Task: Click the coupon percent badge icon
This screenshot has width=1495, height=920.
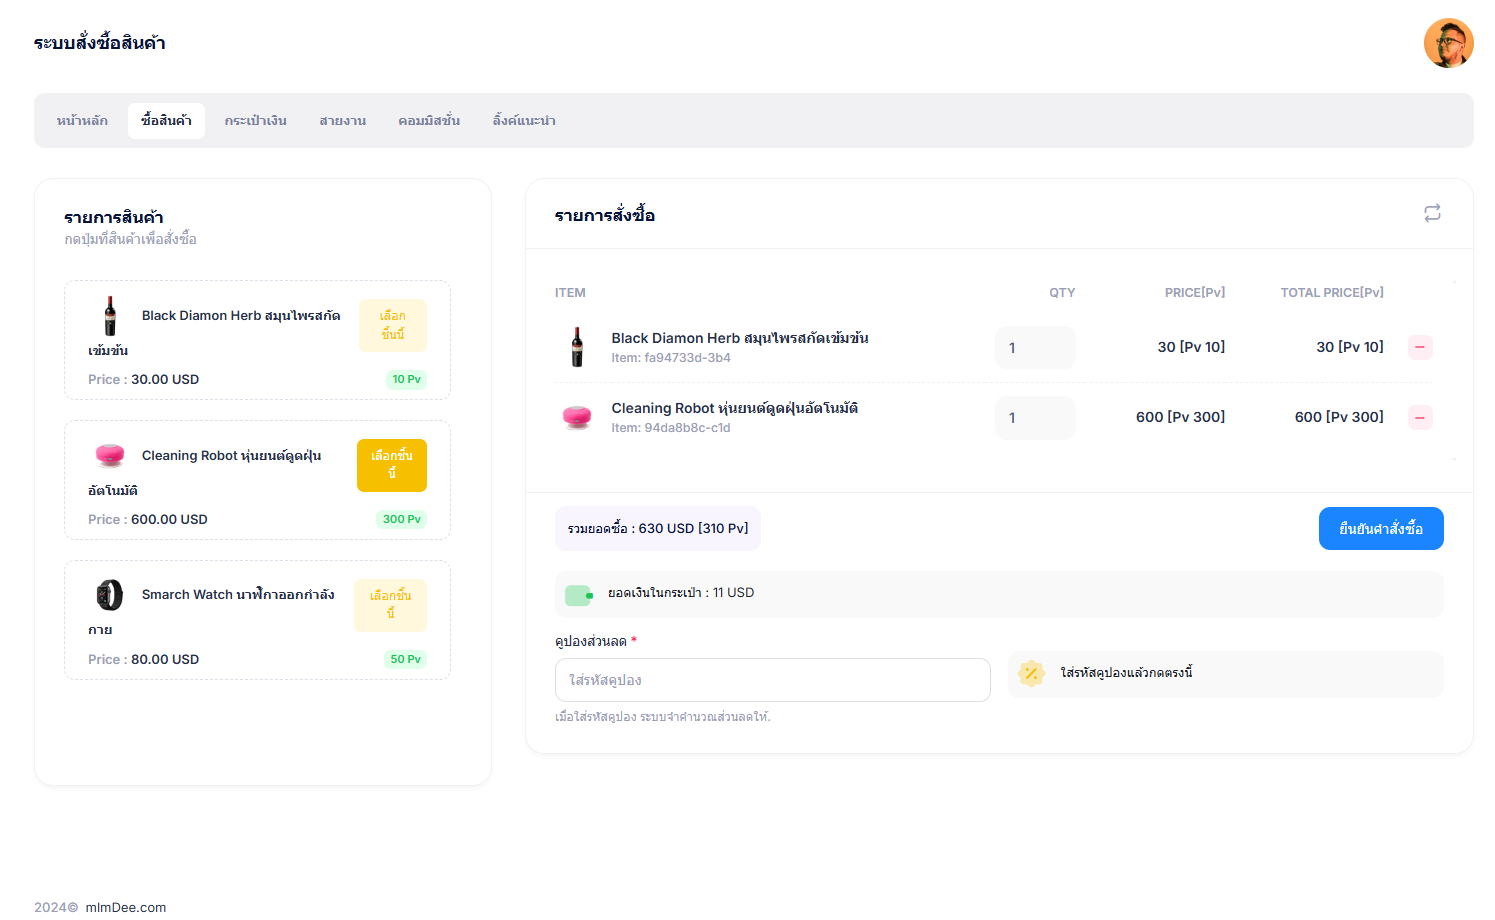Action: (x=1031, y=673)
